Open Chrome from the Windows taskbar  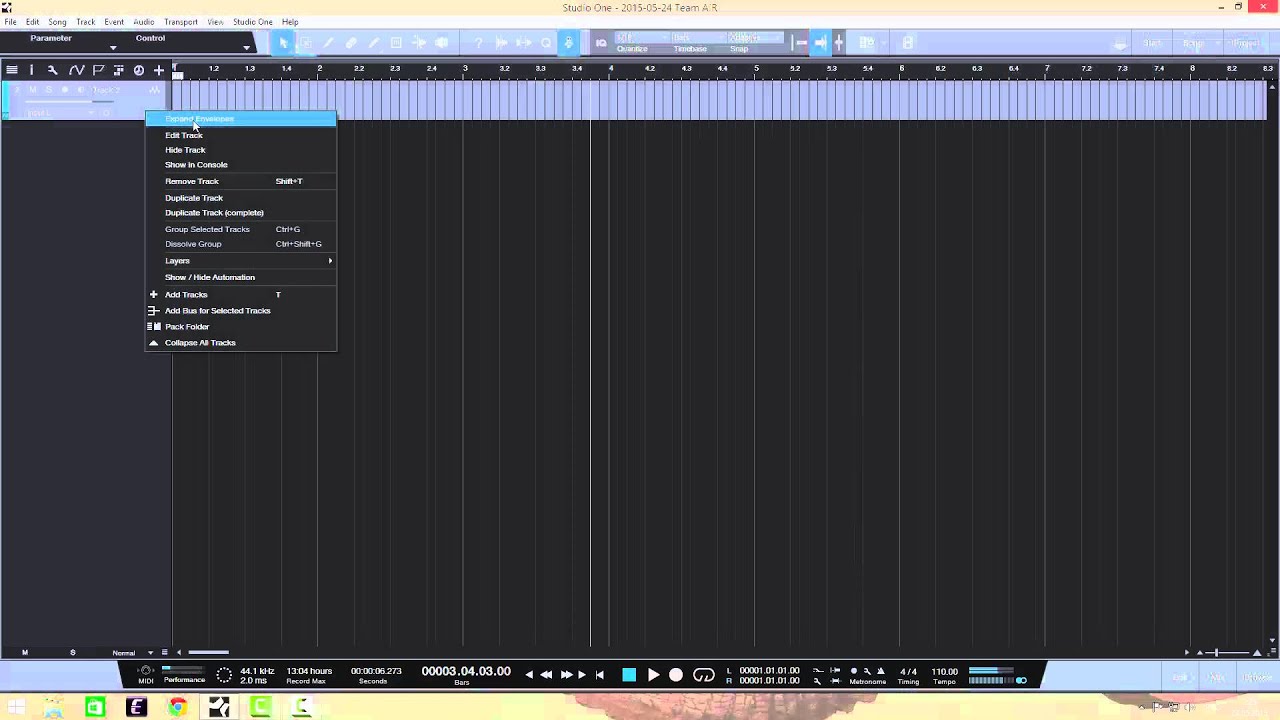coord(177,708)
